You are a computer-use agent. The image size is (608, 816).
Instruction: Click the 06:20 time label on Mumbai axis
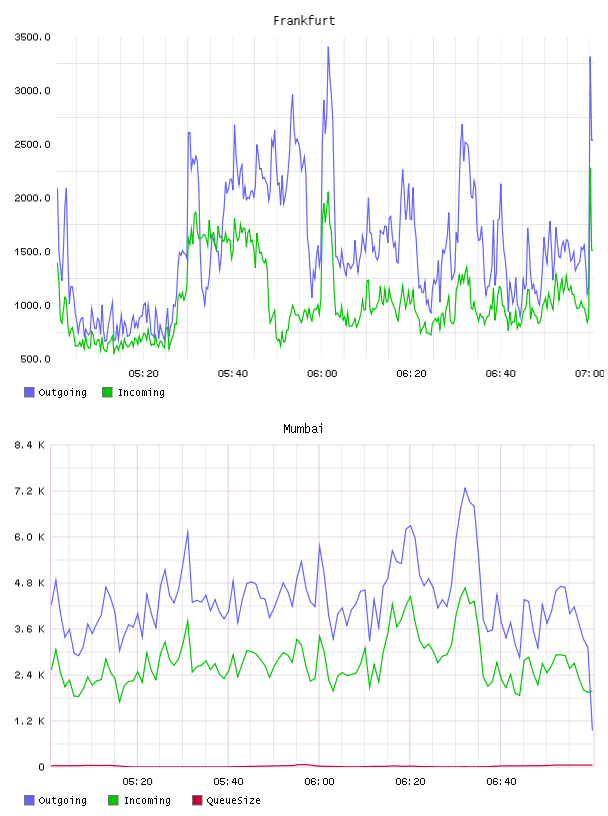[x=410, y=782]
